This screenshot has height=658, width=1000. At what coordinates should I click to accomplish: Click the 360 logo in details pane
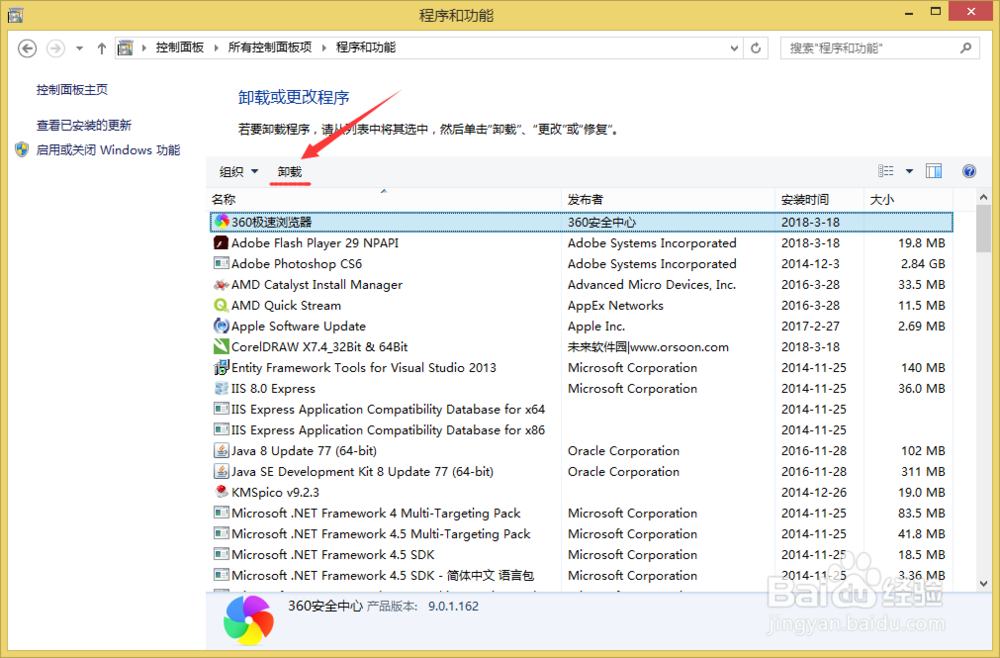[249, 620]
